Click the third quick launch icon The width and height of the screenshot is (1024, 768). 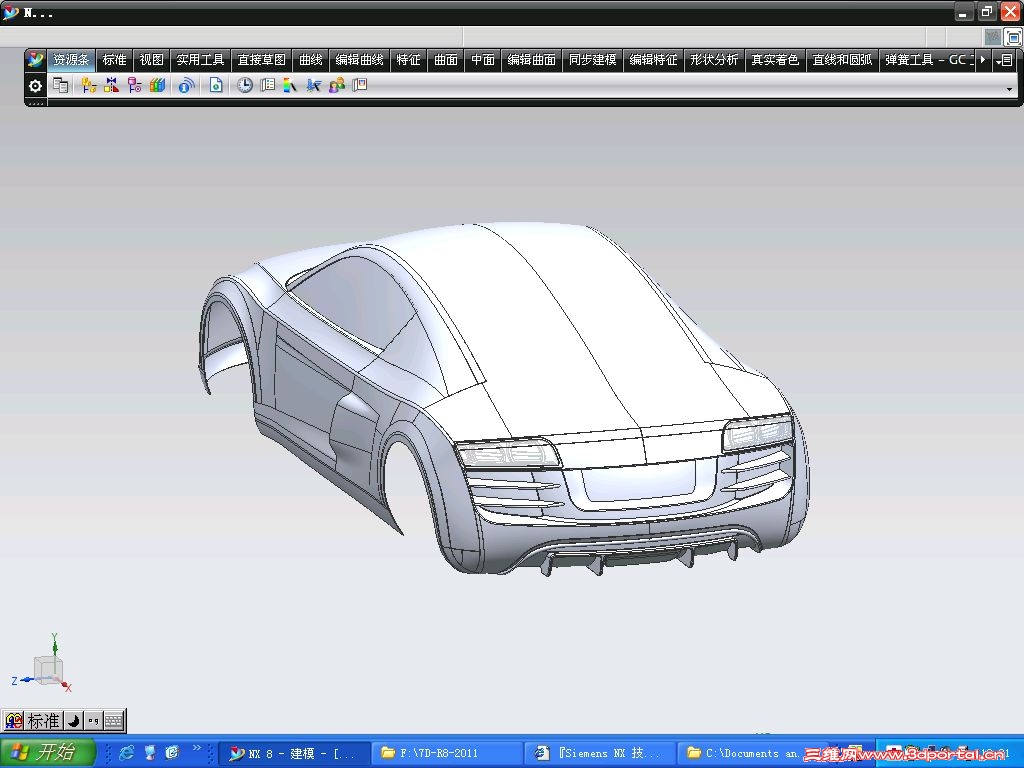(172, 753)
